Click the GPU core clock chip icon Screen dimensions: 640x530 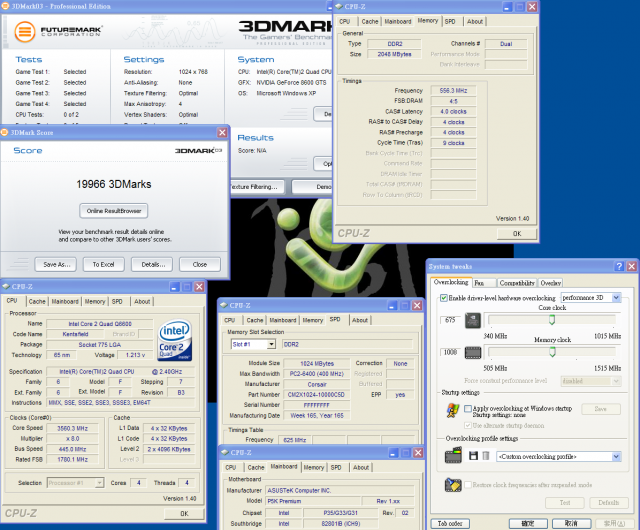(x=473, y=321)
